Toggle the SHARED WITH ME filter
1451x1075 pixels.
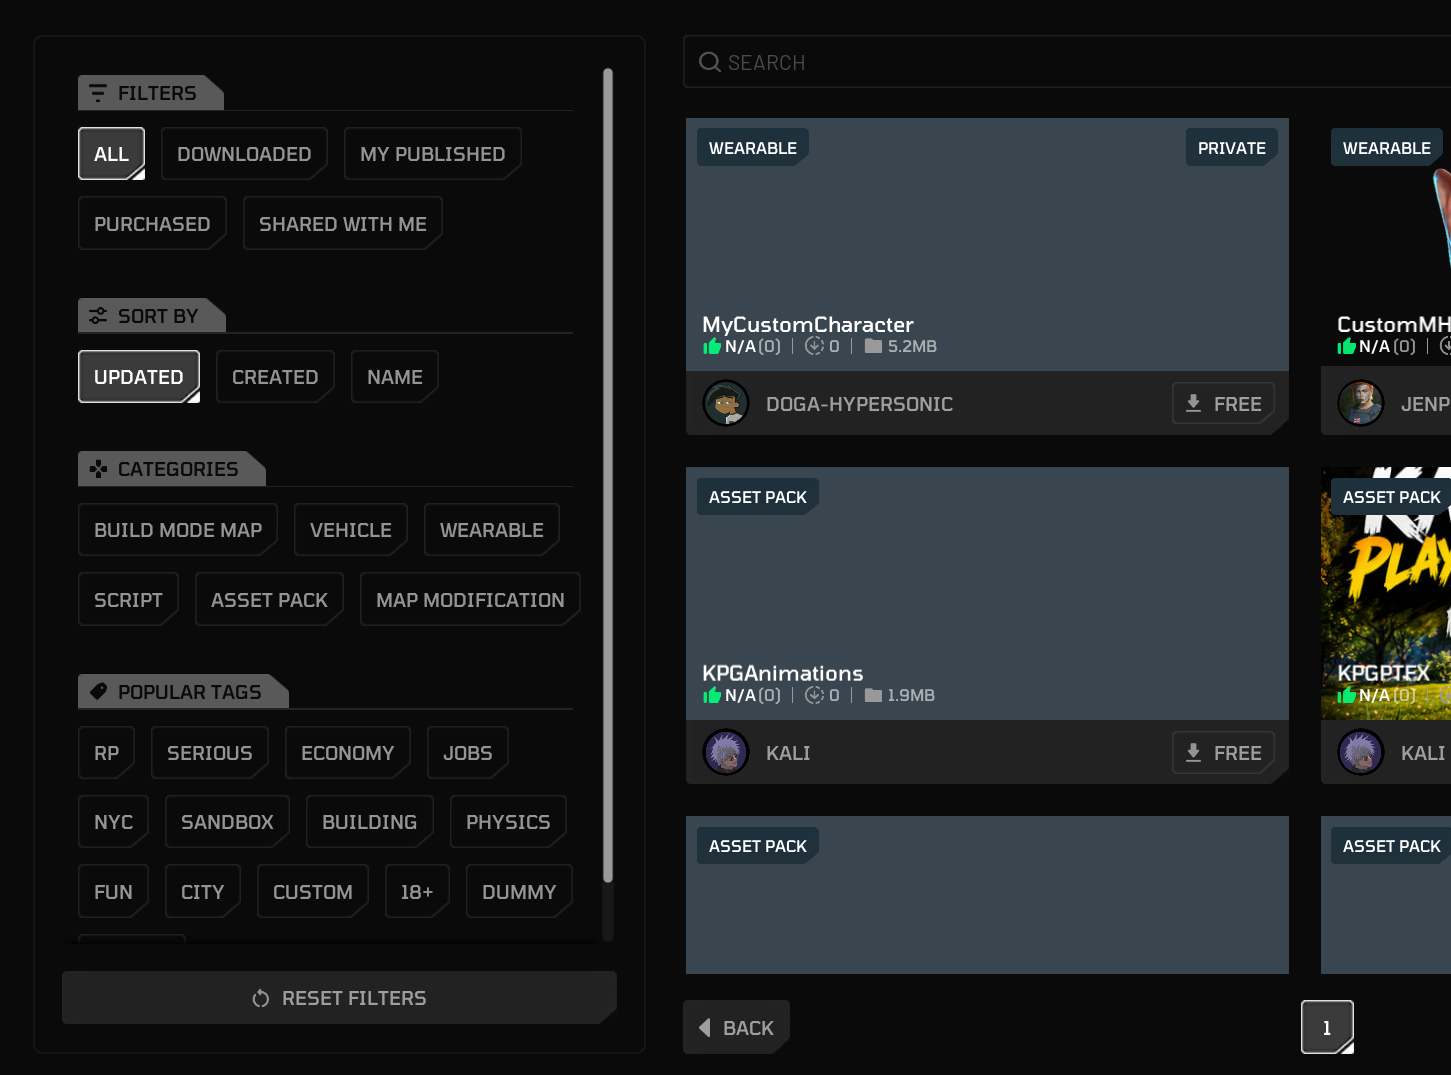(x=342, y=224)
